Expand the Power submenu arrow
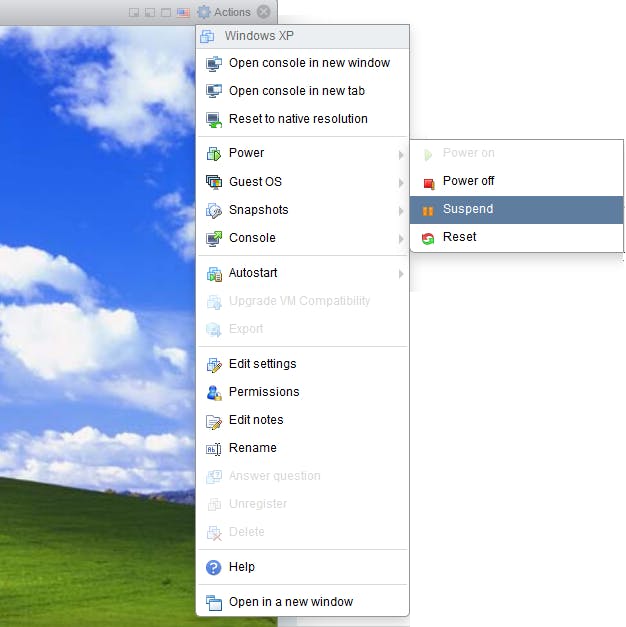The width and height of the screenshot is (626, 627). (401, 155)
